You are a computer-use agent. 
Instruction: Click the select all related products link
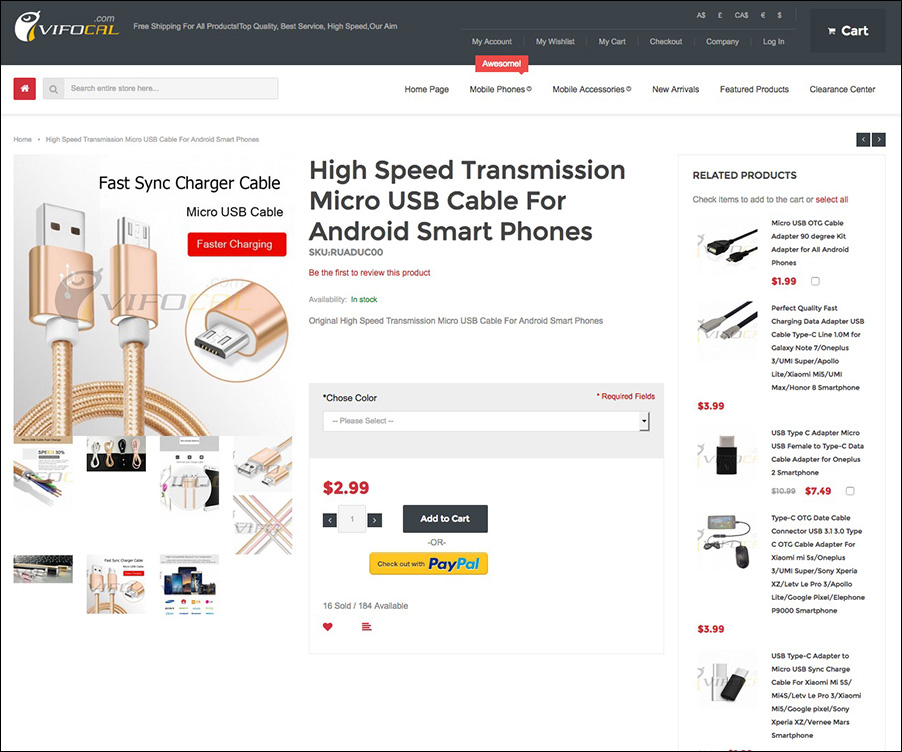[x=831, y=200]
